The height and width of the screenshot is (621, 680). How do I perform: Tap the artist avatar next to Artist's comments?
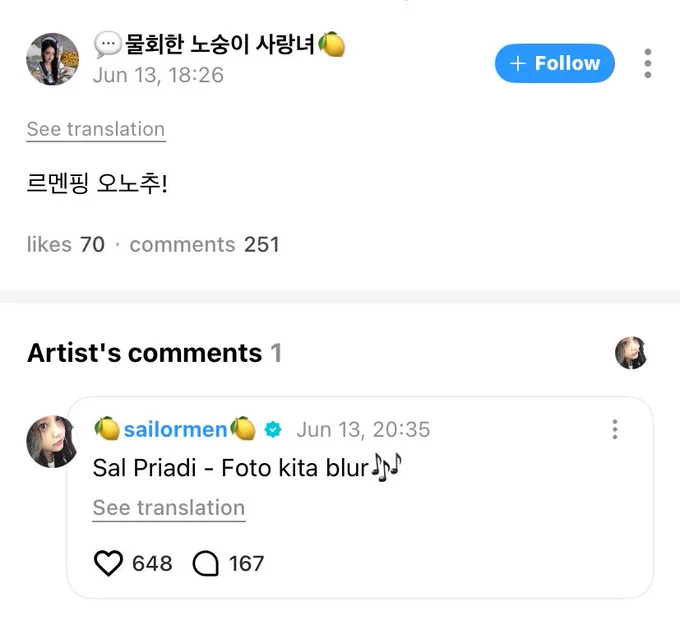click(631, 353)
